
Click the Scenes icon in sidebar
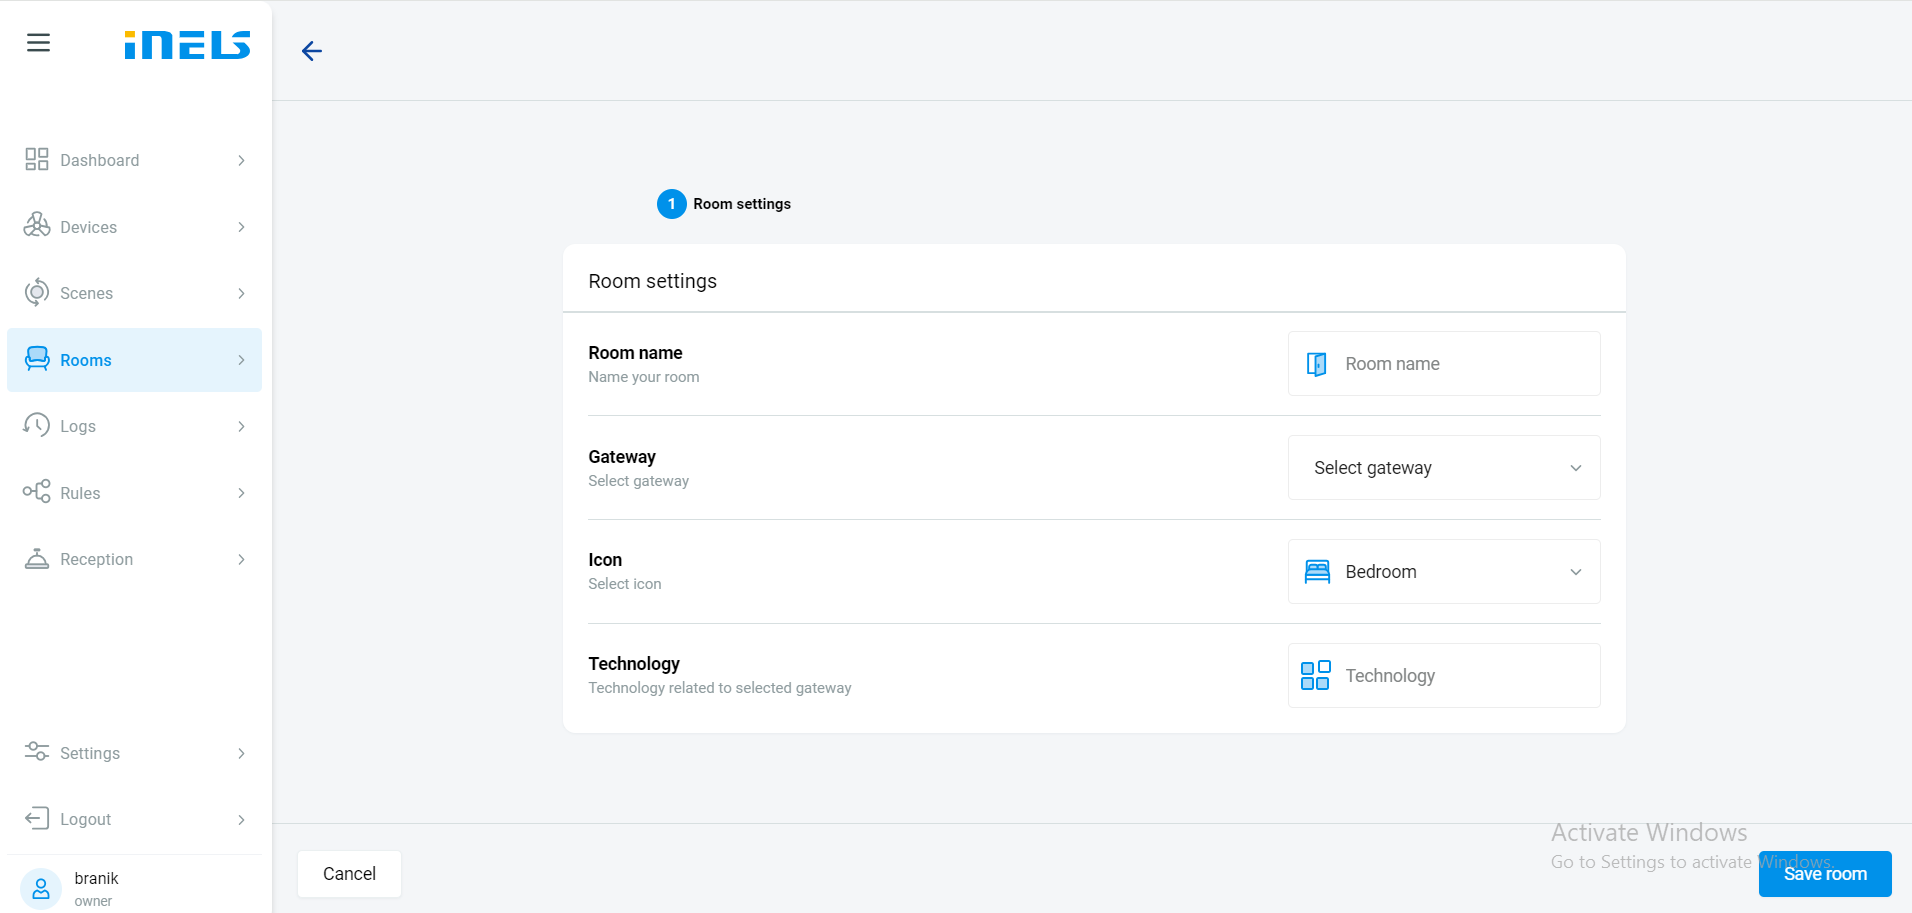(37, 293)
